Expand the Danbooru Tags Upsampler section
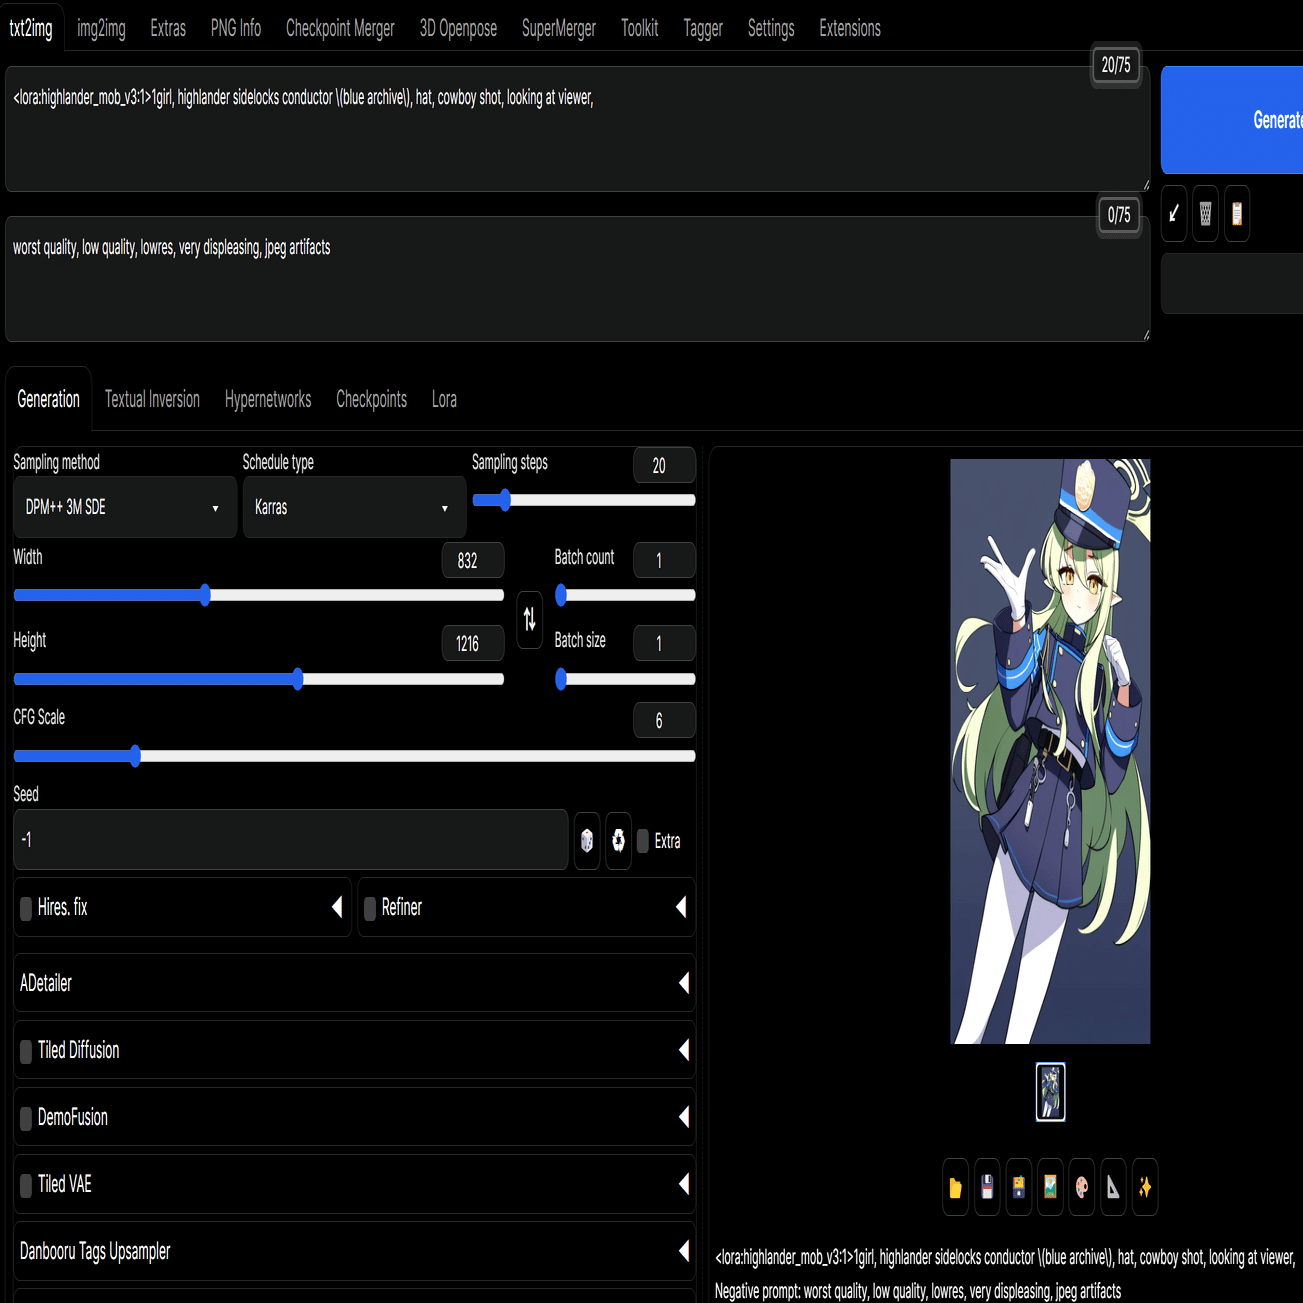This screenshot has height=1303, width=1303. click(354, 1251)
